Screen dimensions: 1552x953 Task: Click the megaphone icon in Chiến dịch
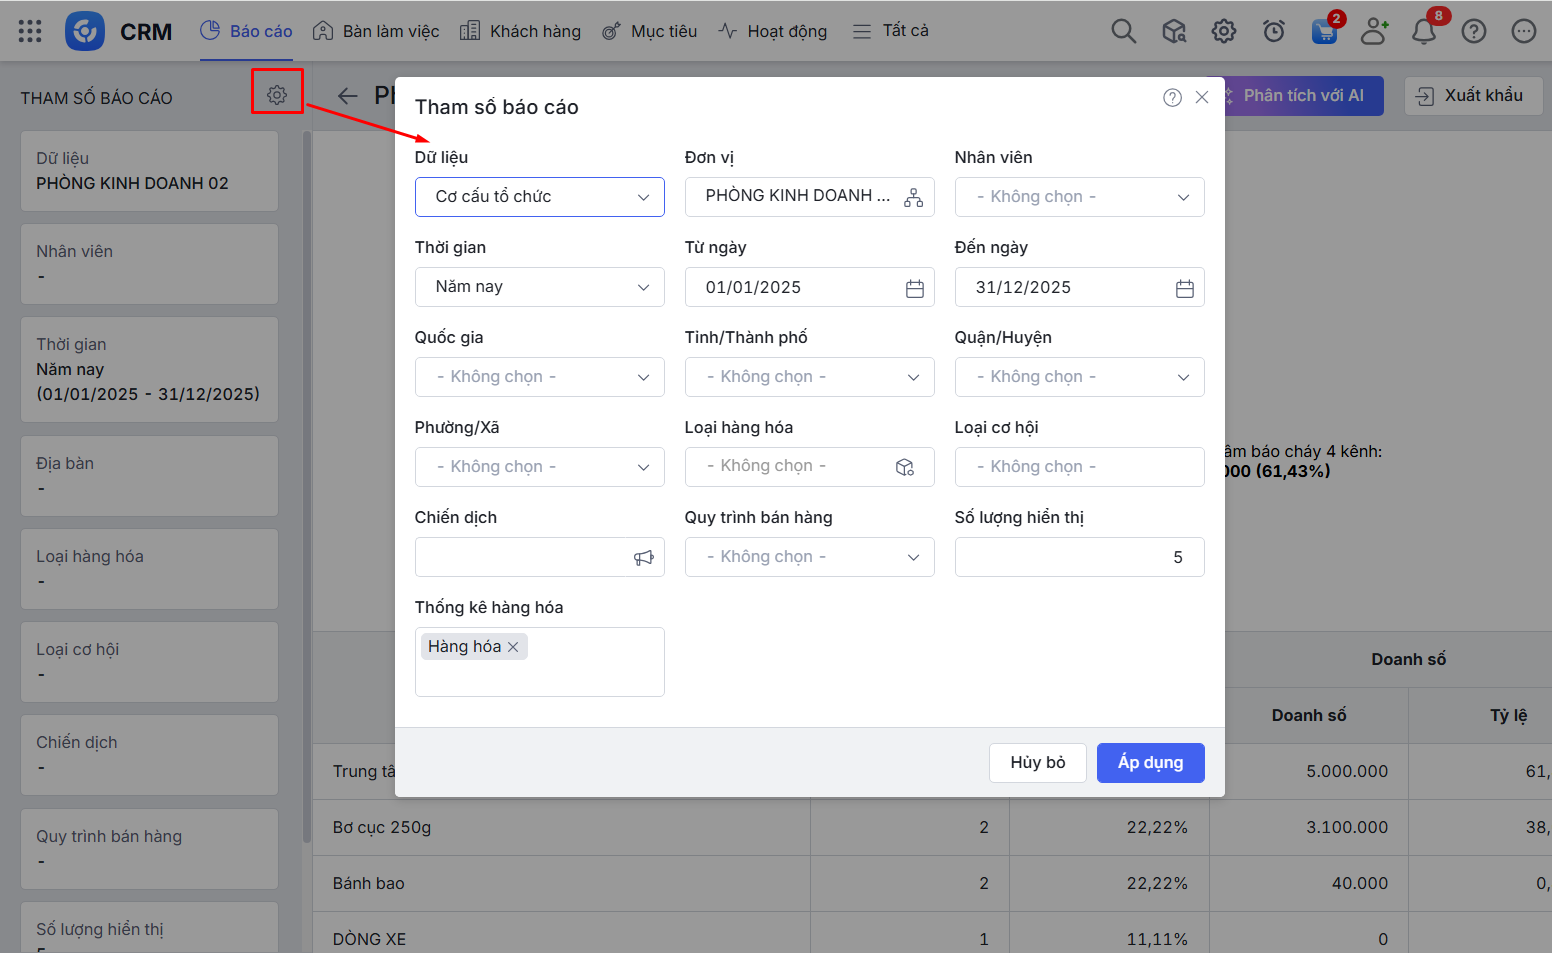pos(643,558)
